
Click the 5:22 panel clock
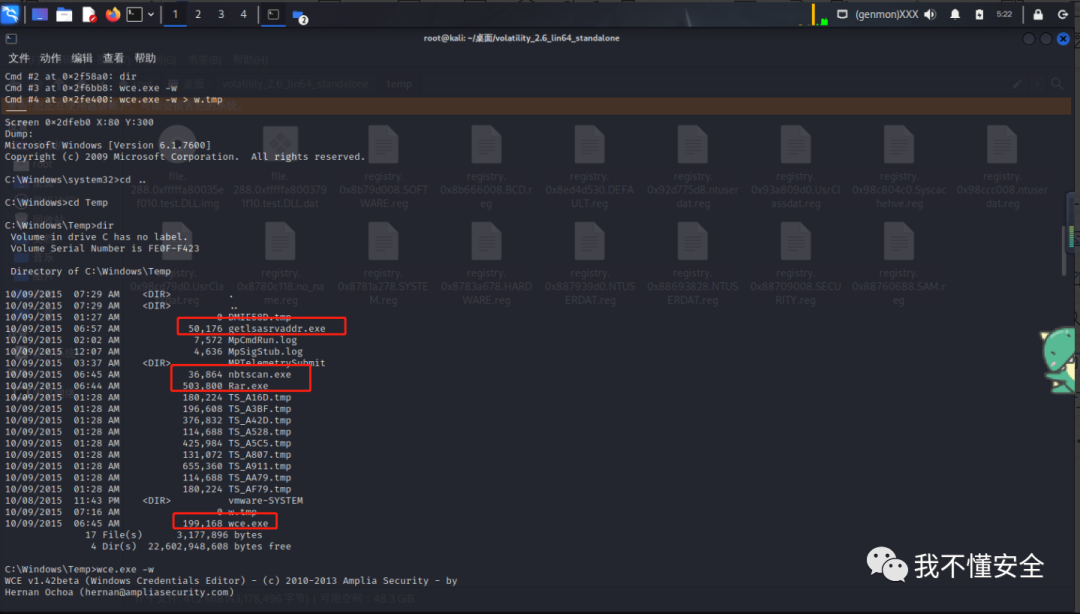[1004, 14]
